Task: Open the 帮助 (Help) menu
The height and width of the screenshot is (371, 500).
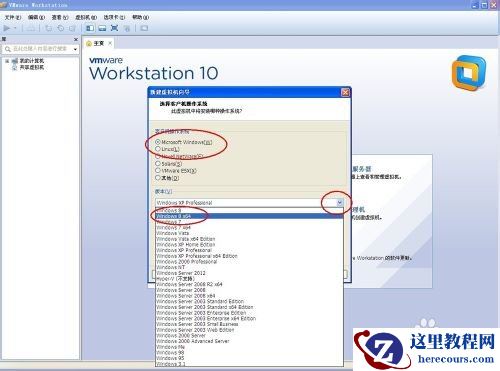Action: (x=141, y=17)
